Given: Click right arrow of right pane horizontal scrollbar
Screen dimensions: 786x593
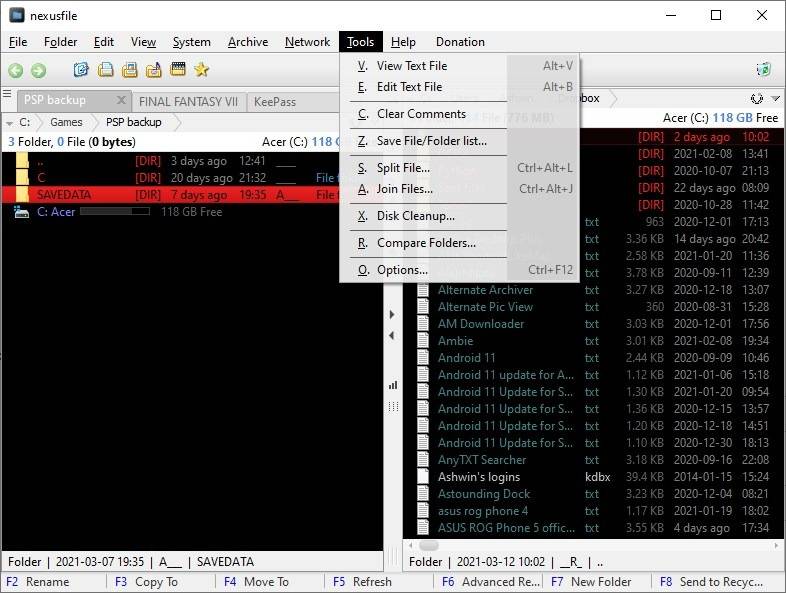Looking at the screenshot, I should tap(776, 545).
